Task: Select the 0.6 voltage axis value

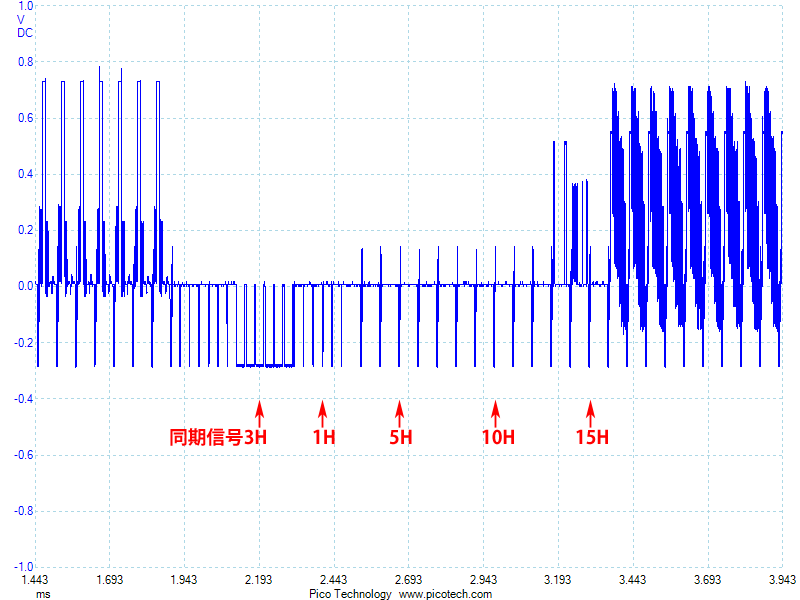Action: 26,118
